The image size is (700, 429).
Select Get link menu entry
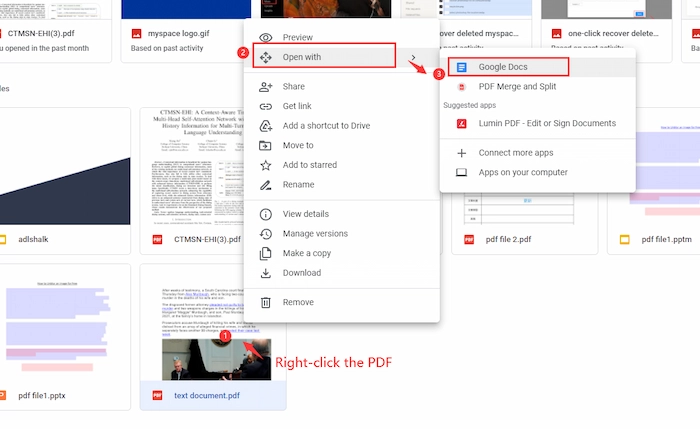pos(342,106)
